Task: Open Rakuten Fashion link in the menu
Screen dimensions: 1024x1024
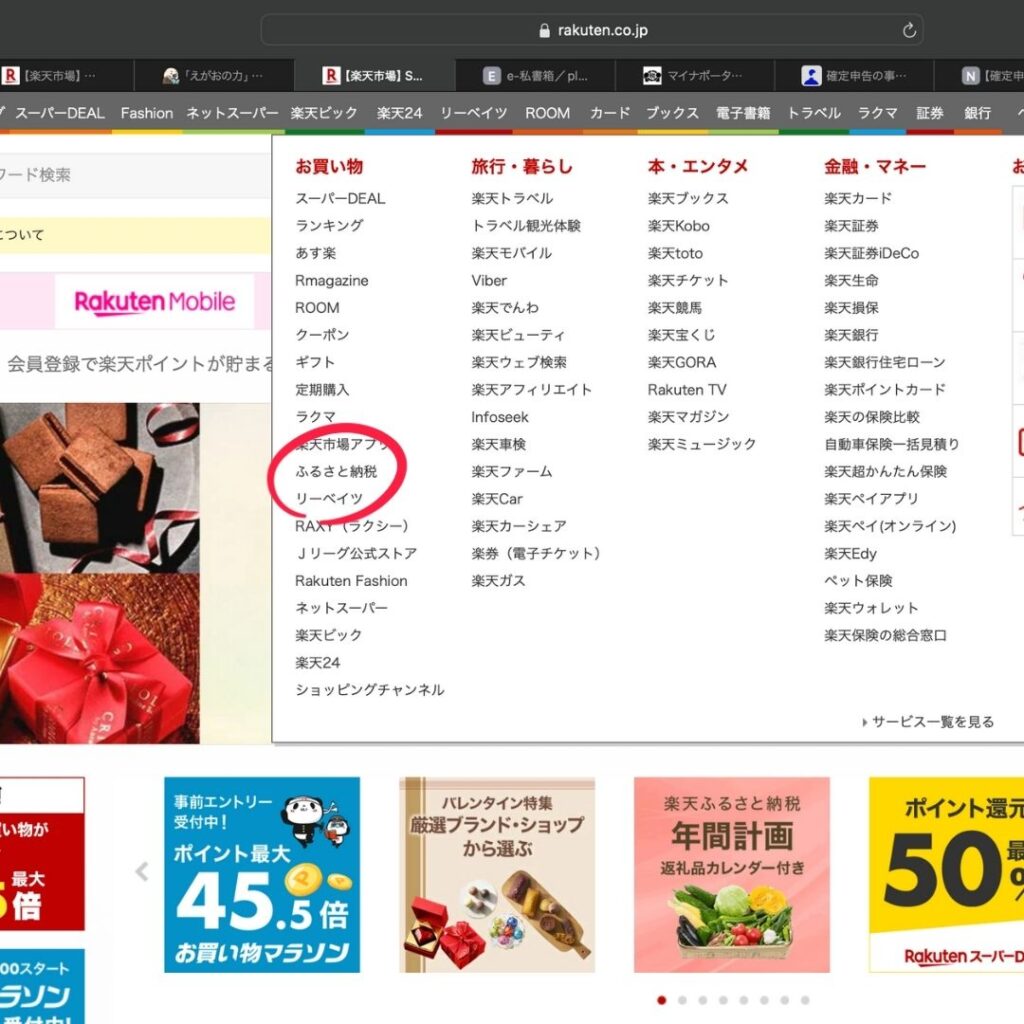Action: pyautogui.click(x=351, y=581)
